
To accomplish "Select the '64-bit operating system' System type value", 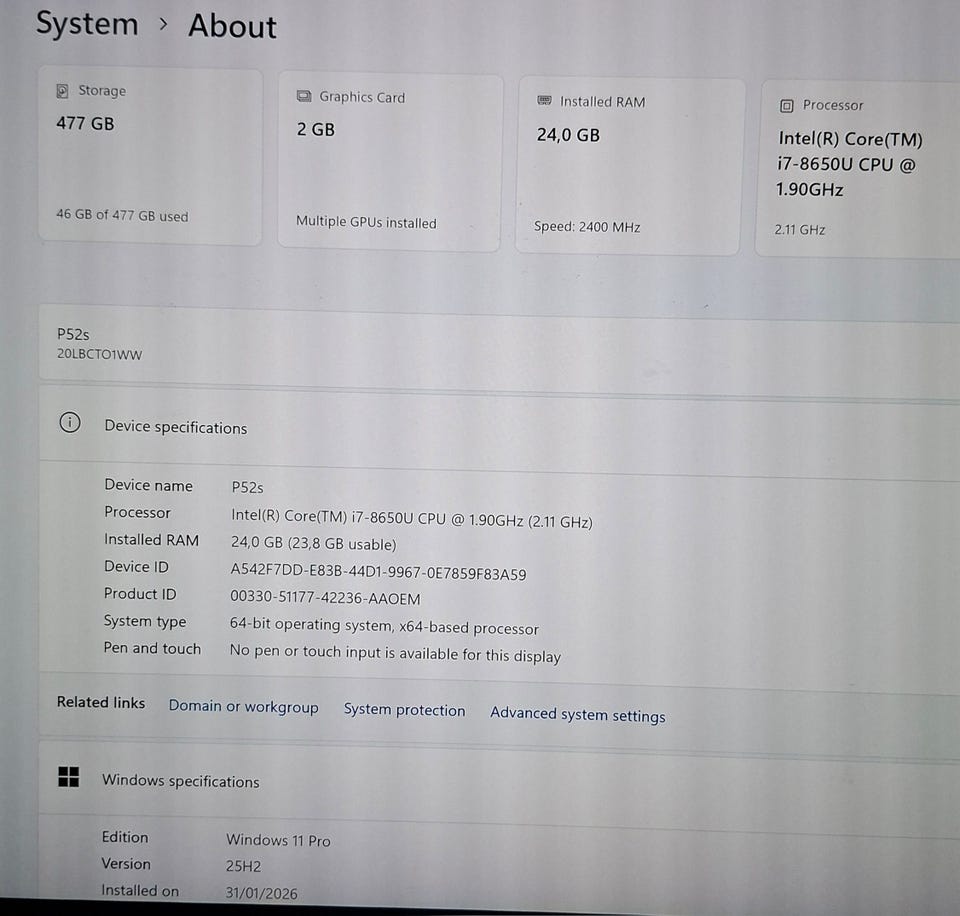I will (384, 626).
